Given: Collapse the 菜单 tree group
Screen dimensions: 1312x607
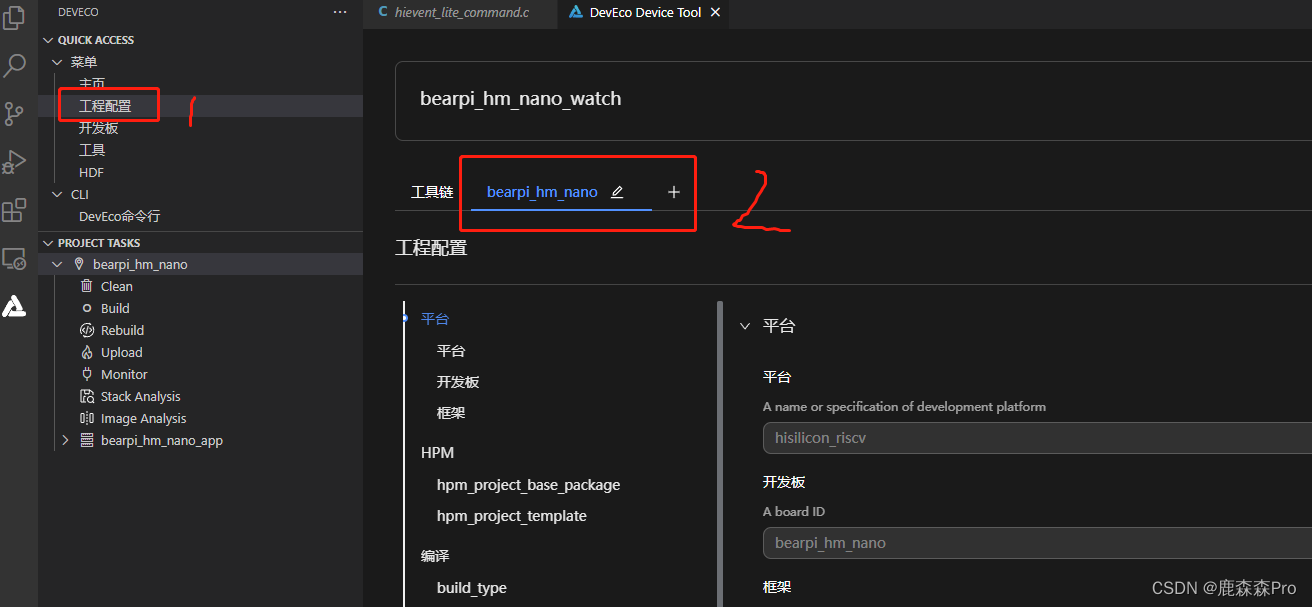Looking at the screenshot, I should (x=57, y=62).
